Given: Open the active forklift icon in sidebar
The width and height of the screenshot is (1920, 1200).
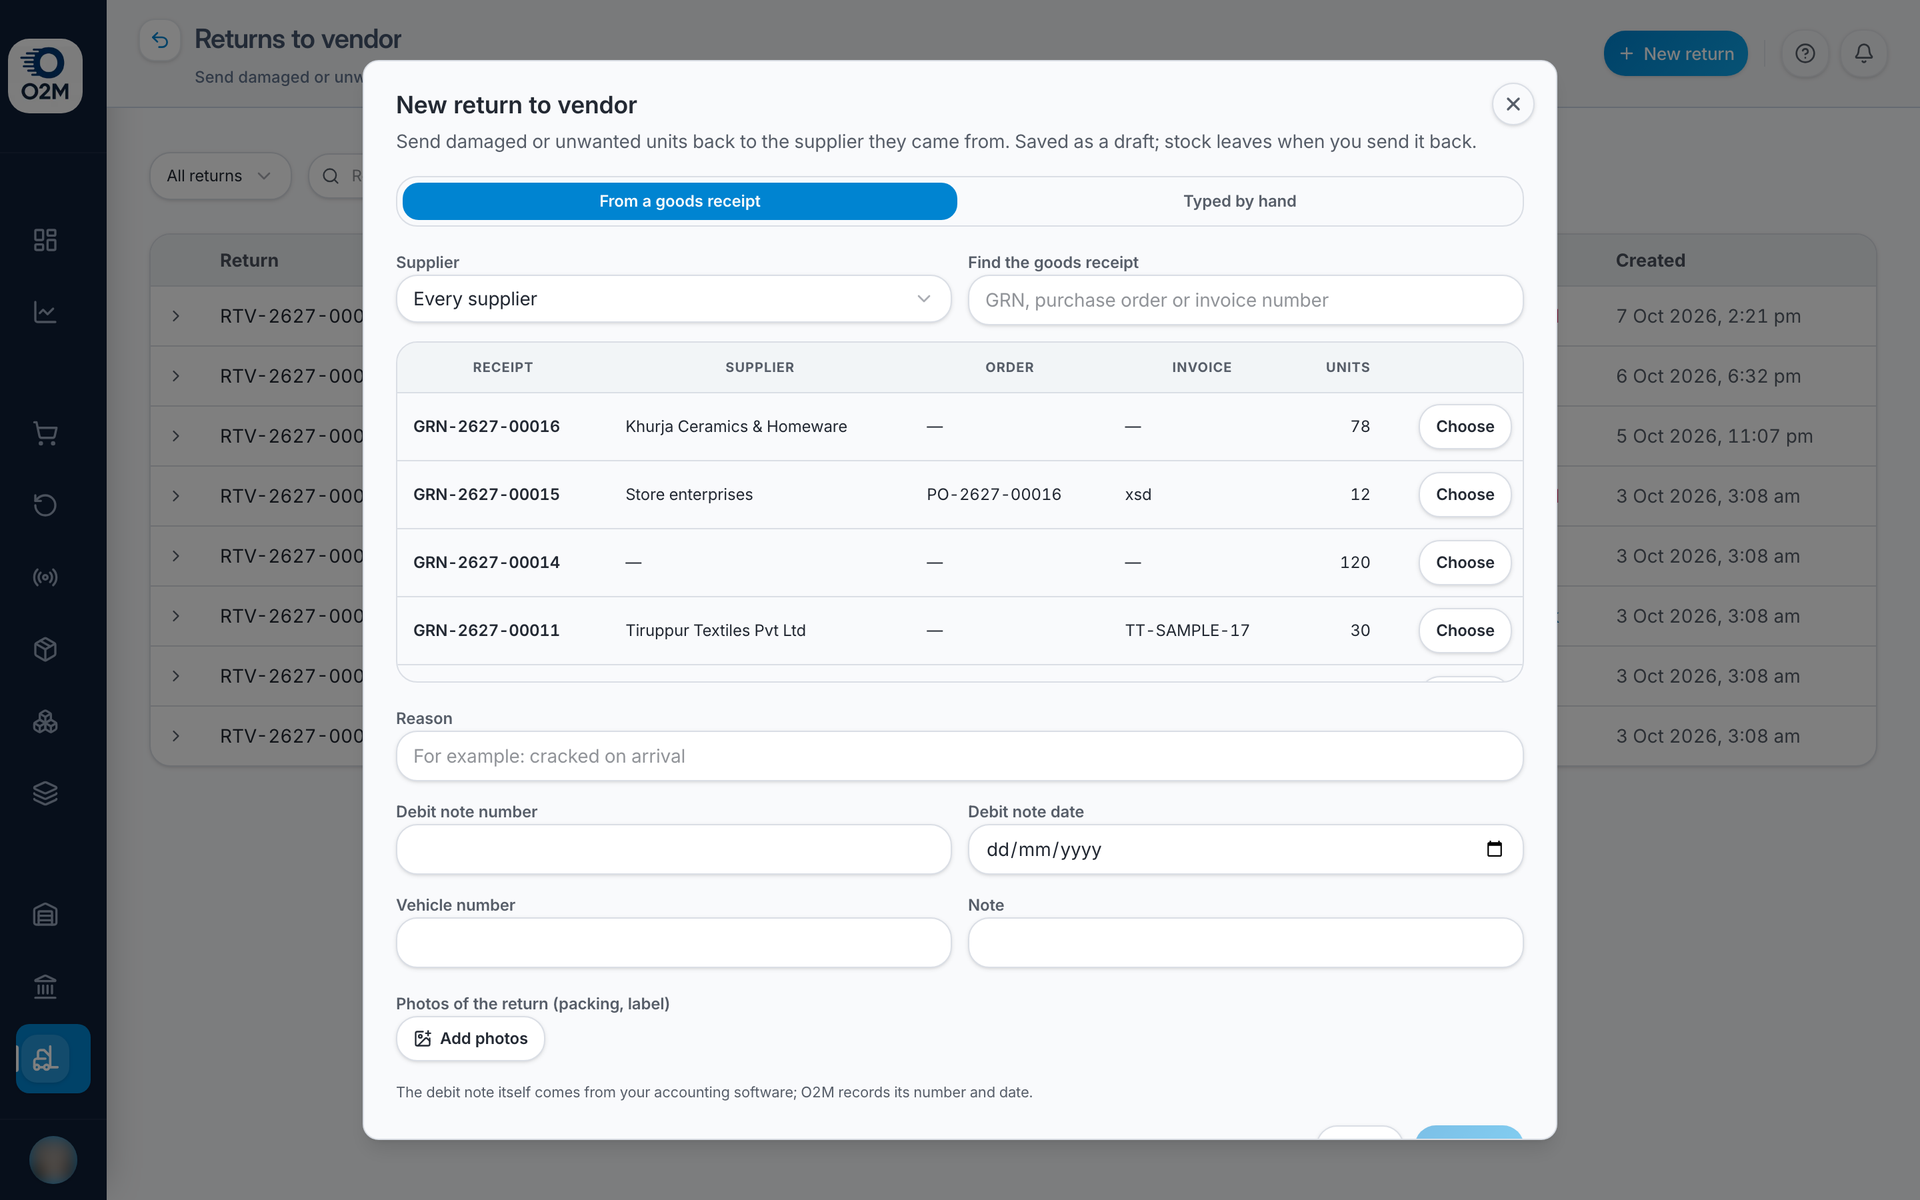Looking at the screenshot, I should coord(53,1058).
